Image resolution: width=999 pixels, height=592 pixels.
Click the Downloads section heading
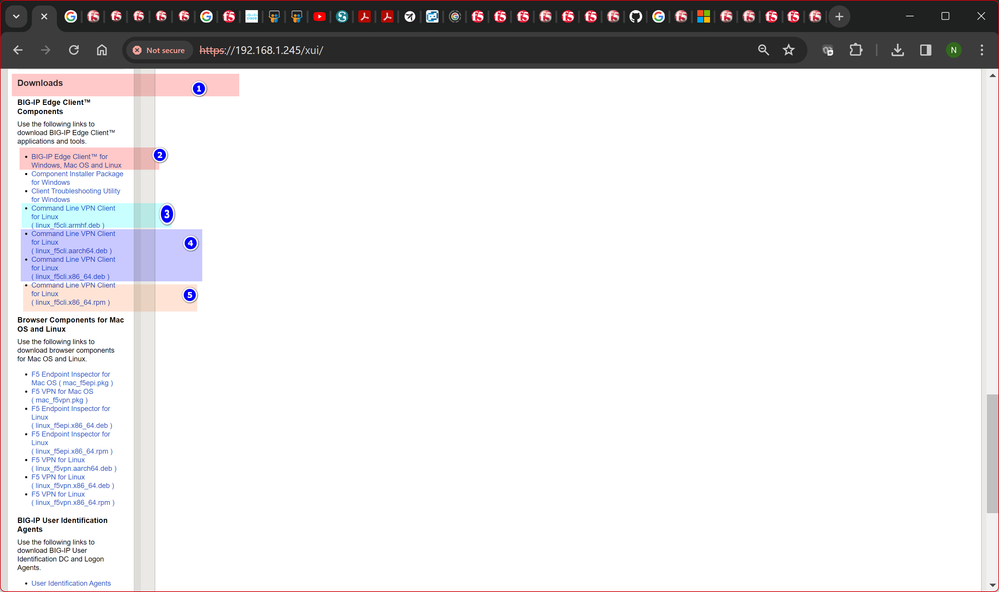point(40,83)
